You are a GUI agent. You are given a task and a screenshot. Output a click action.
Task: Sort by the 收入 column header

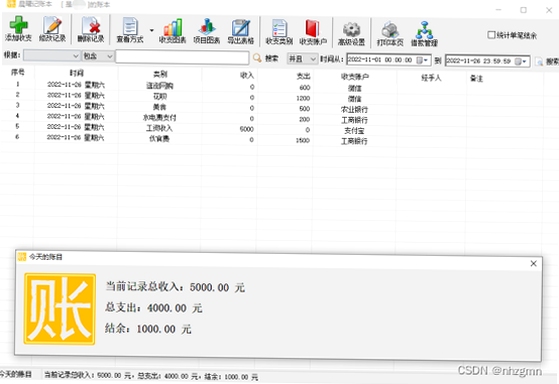pos(247,75)
